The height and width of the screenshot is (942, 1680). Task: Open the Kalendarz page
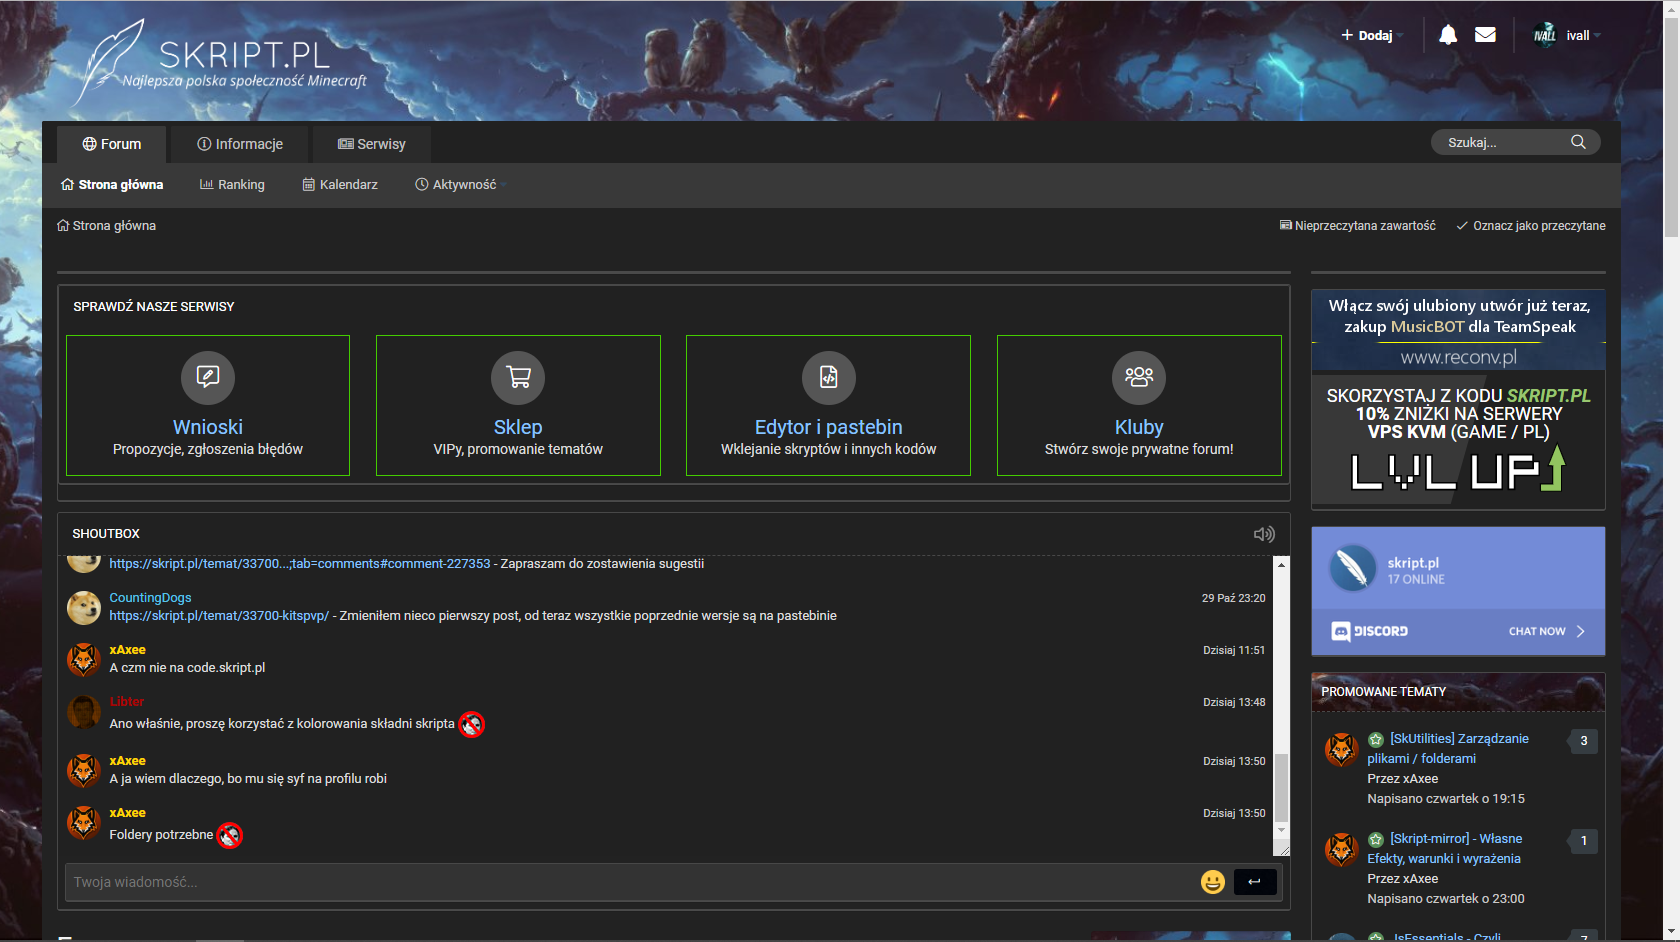coord(340,185)
